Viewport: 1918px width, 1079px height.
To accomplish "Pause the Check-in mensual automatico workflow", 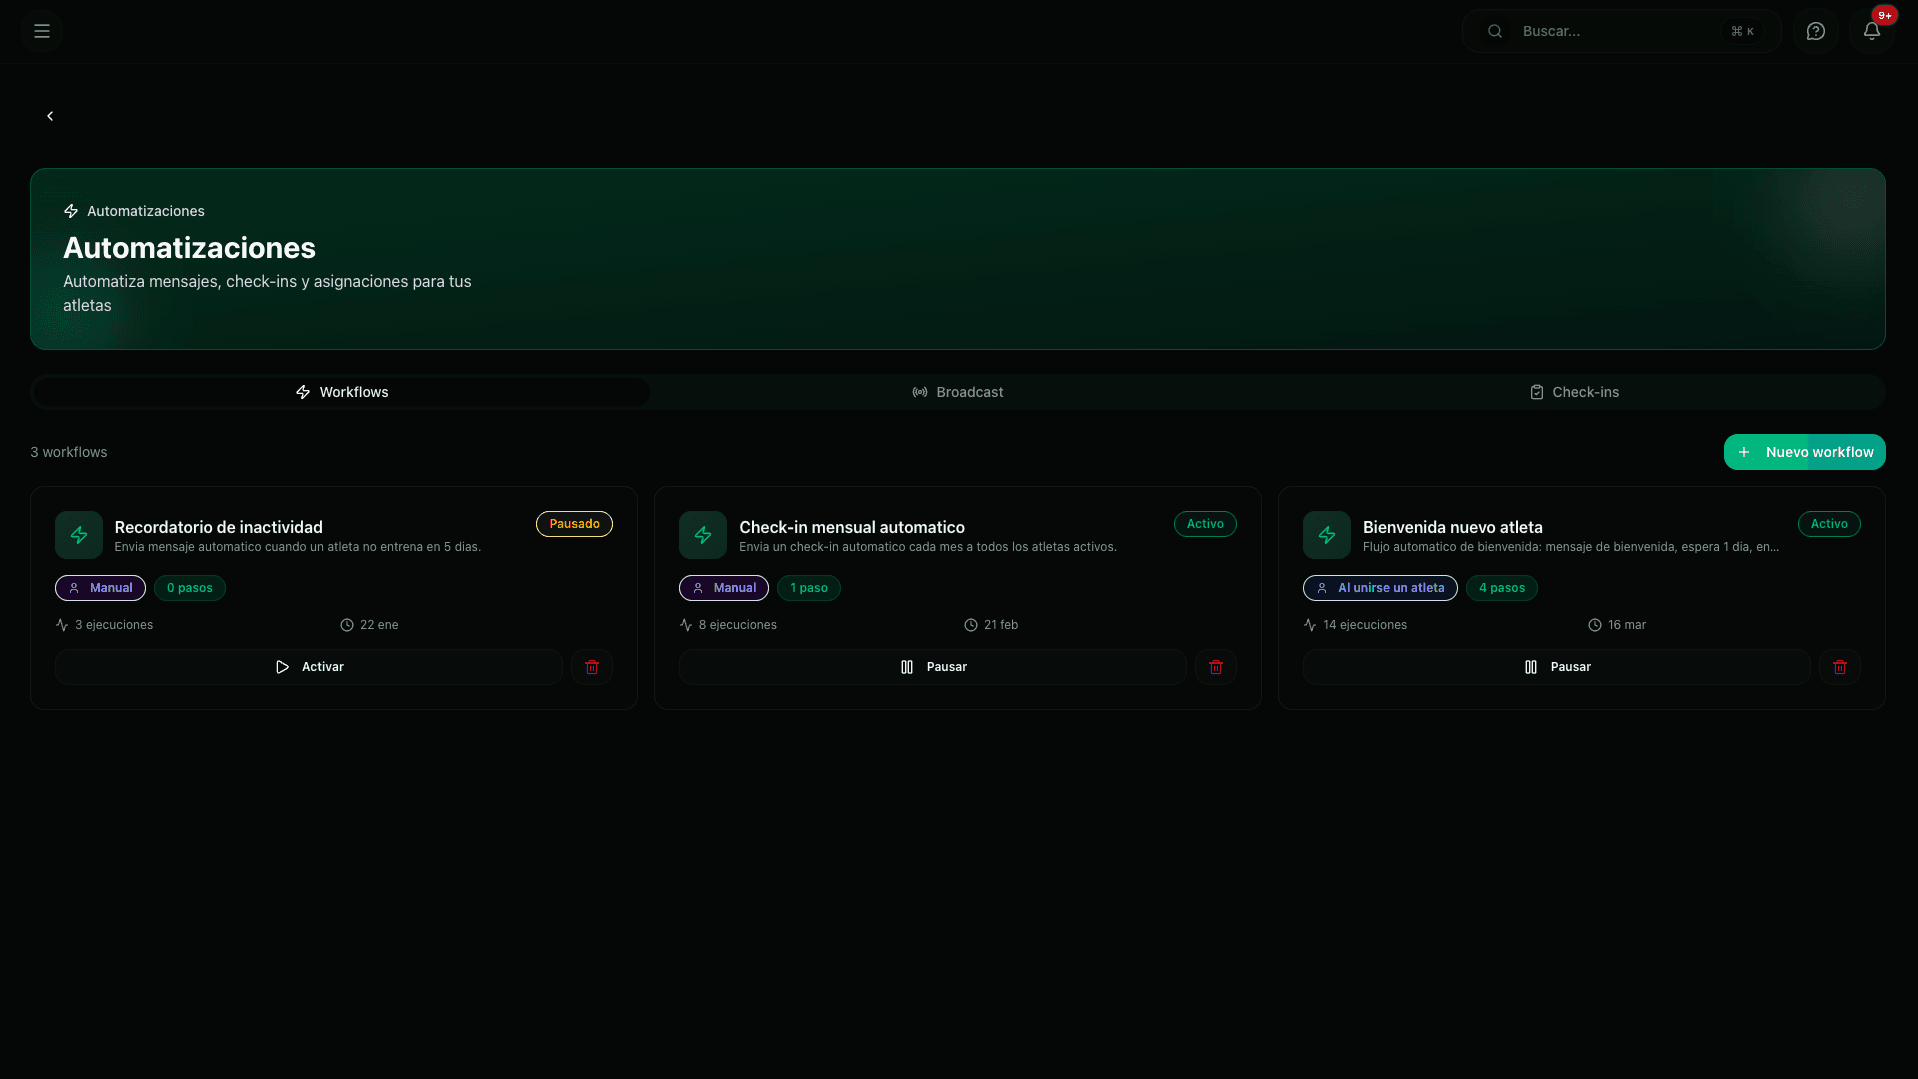I will 933,666.
